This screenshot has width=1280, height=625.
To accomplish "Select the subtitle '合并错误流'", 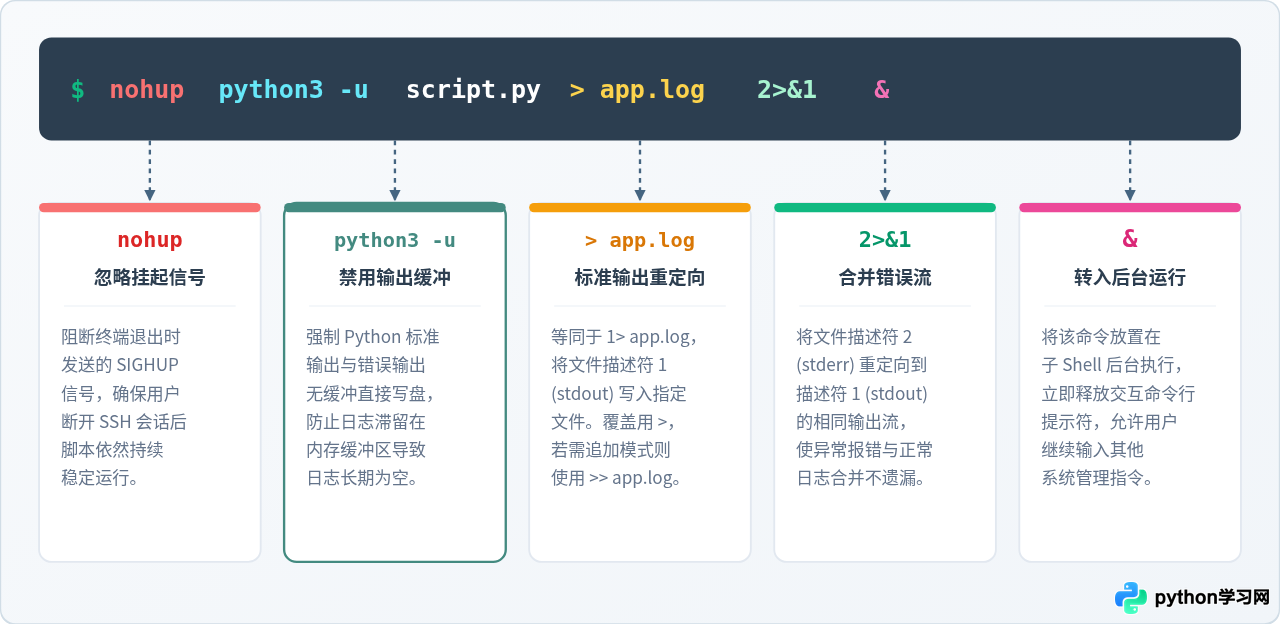I will [885, 278].
